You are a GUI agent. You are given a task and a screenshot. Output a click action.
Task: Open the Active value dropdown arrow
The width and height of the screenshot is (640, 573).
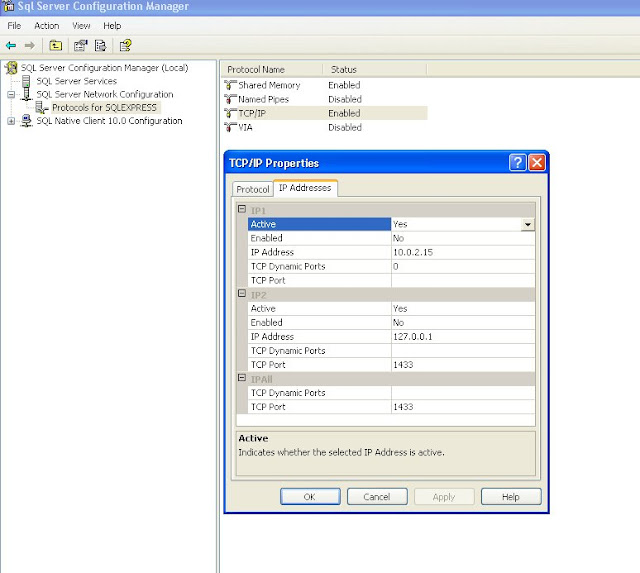click(527, 224)
